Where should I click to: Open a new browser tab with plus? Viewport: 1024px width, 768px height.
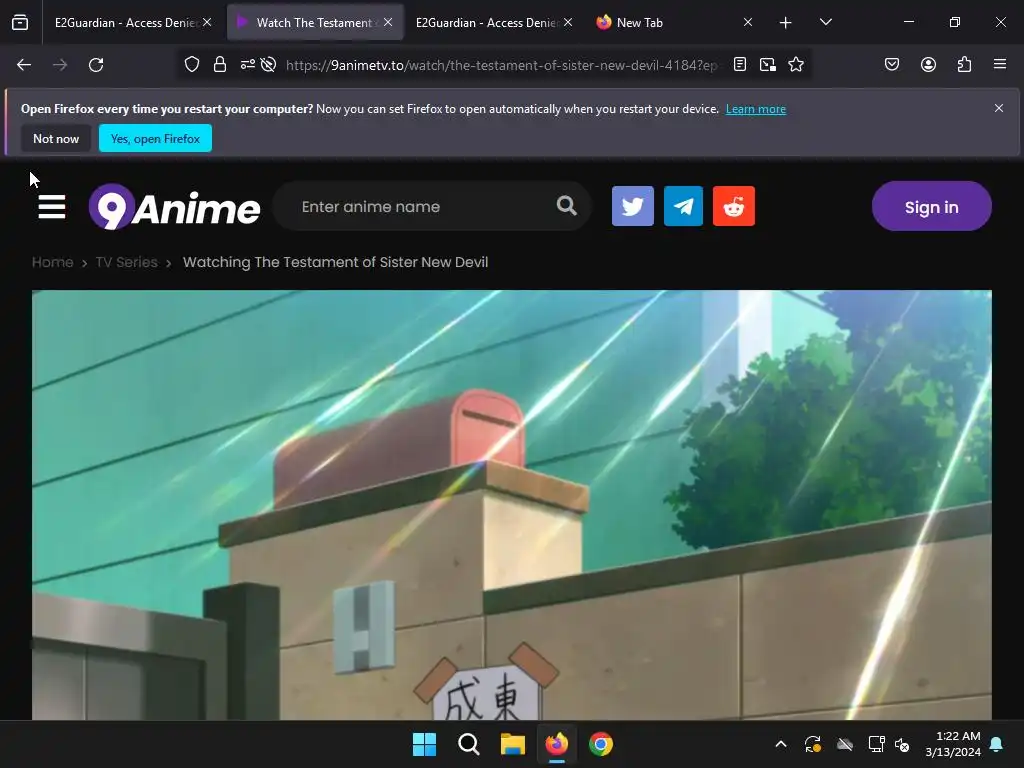pyautogui.click(x=786, y=23)
